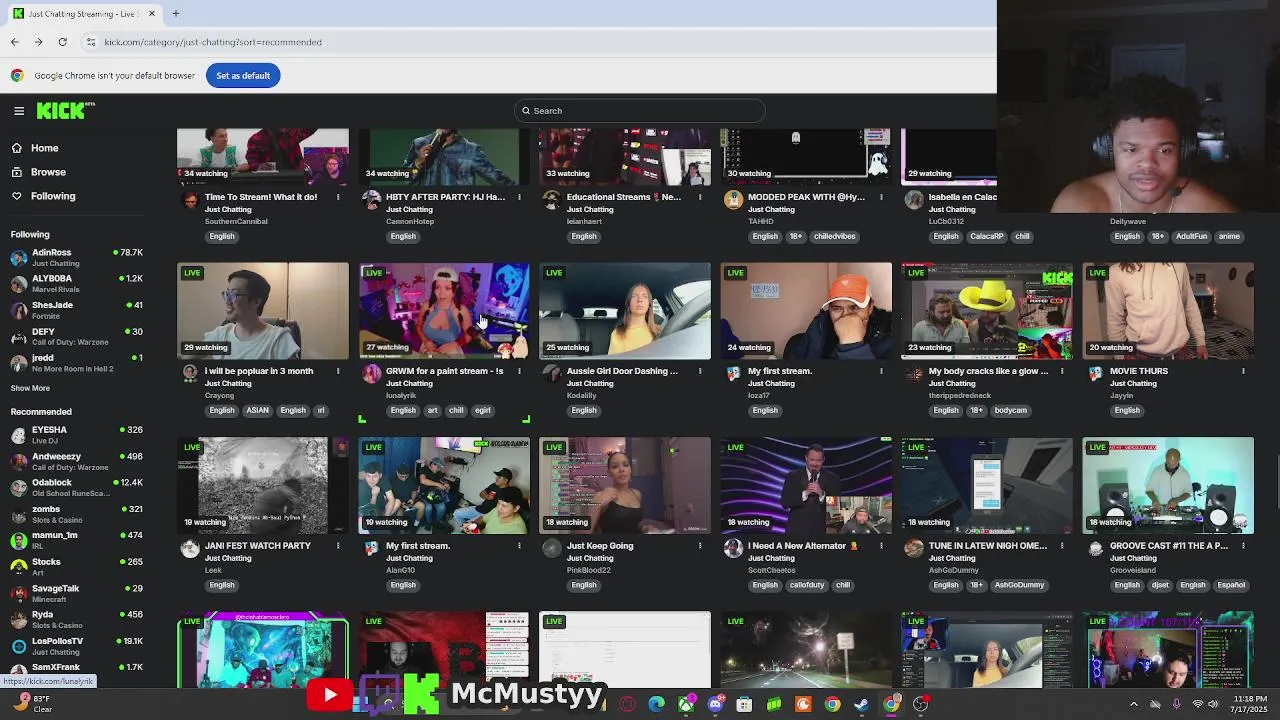Open options for 'Aussie Girl Door Dashing'

pyautogui.click(x=700, y=371)
